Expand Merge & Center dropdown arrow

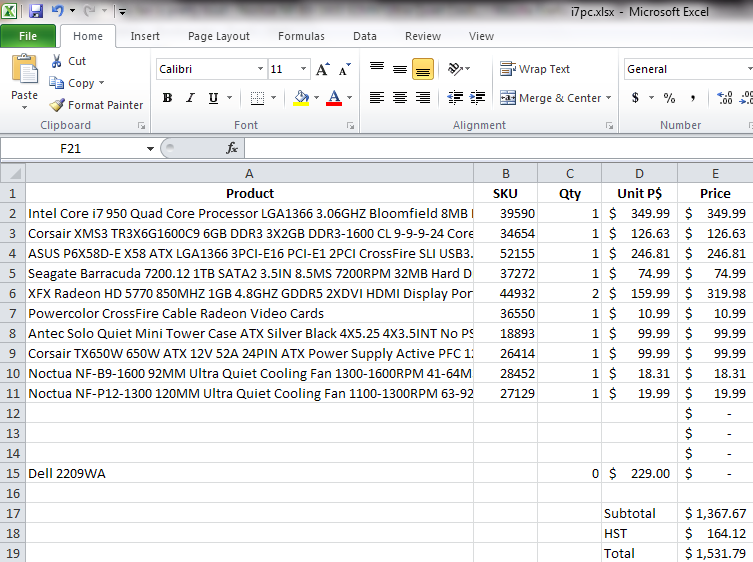click(x=608, y=98)
